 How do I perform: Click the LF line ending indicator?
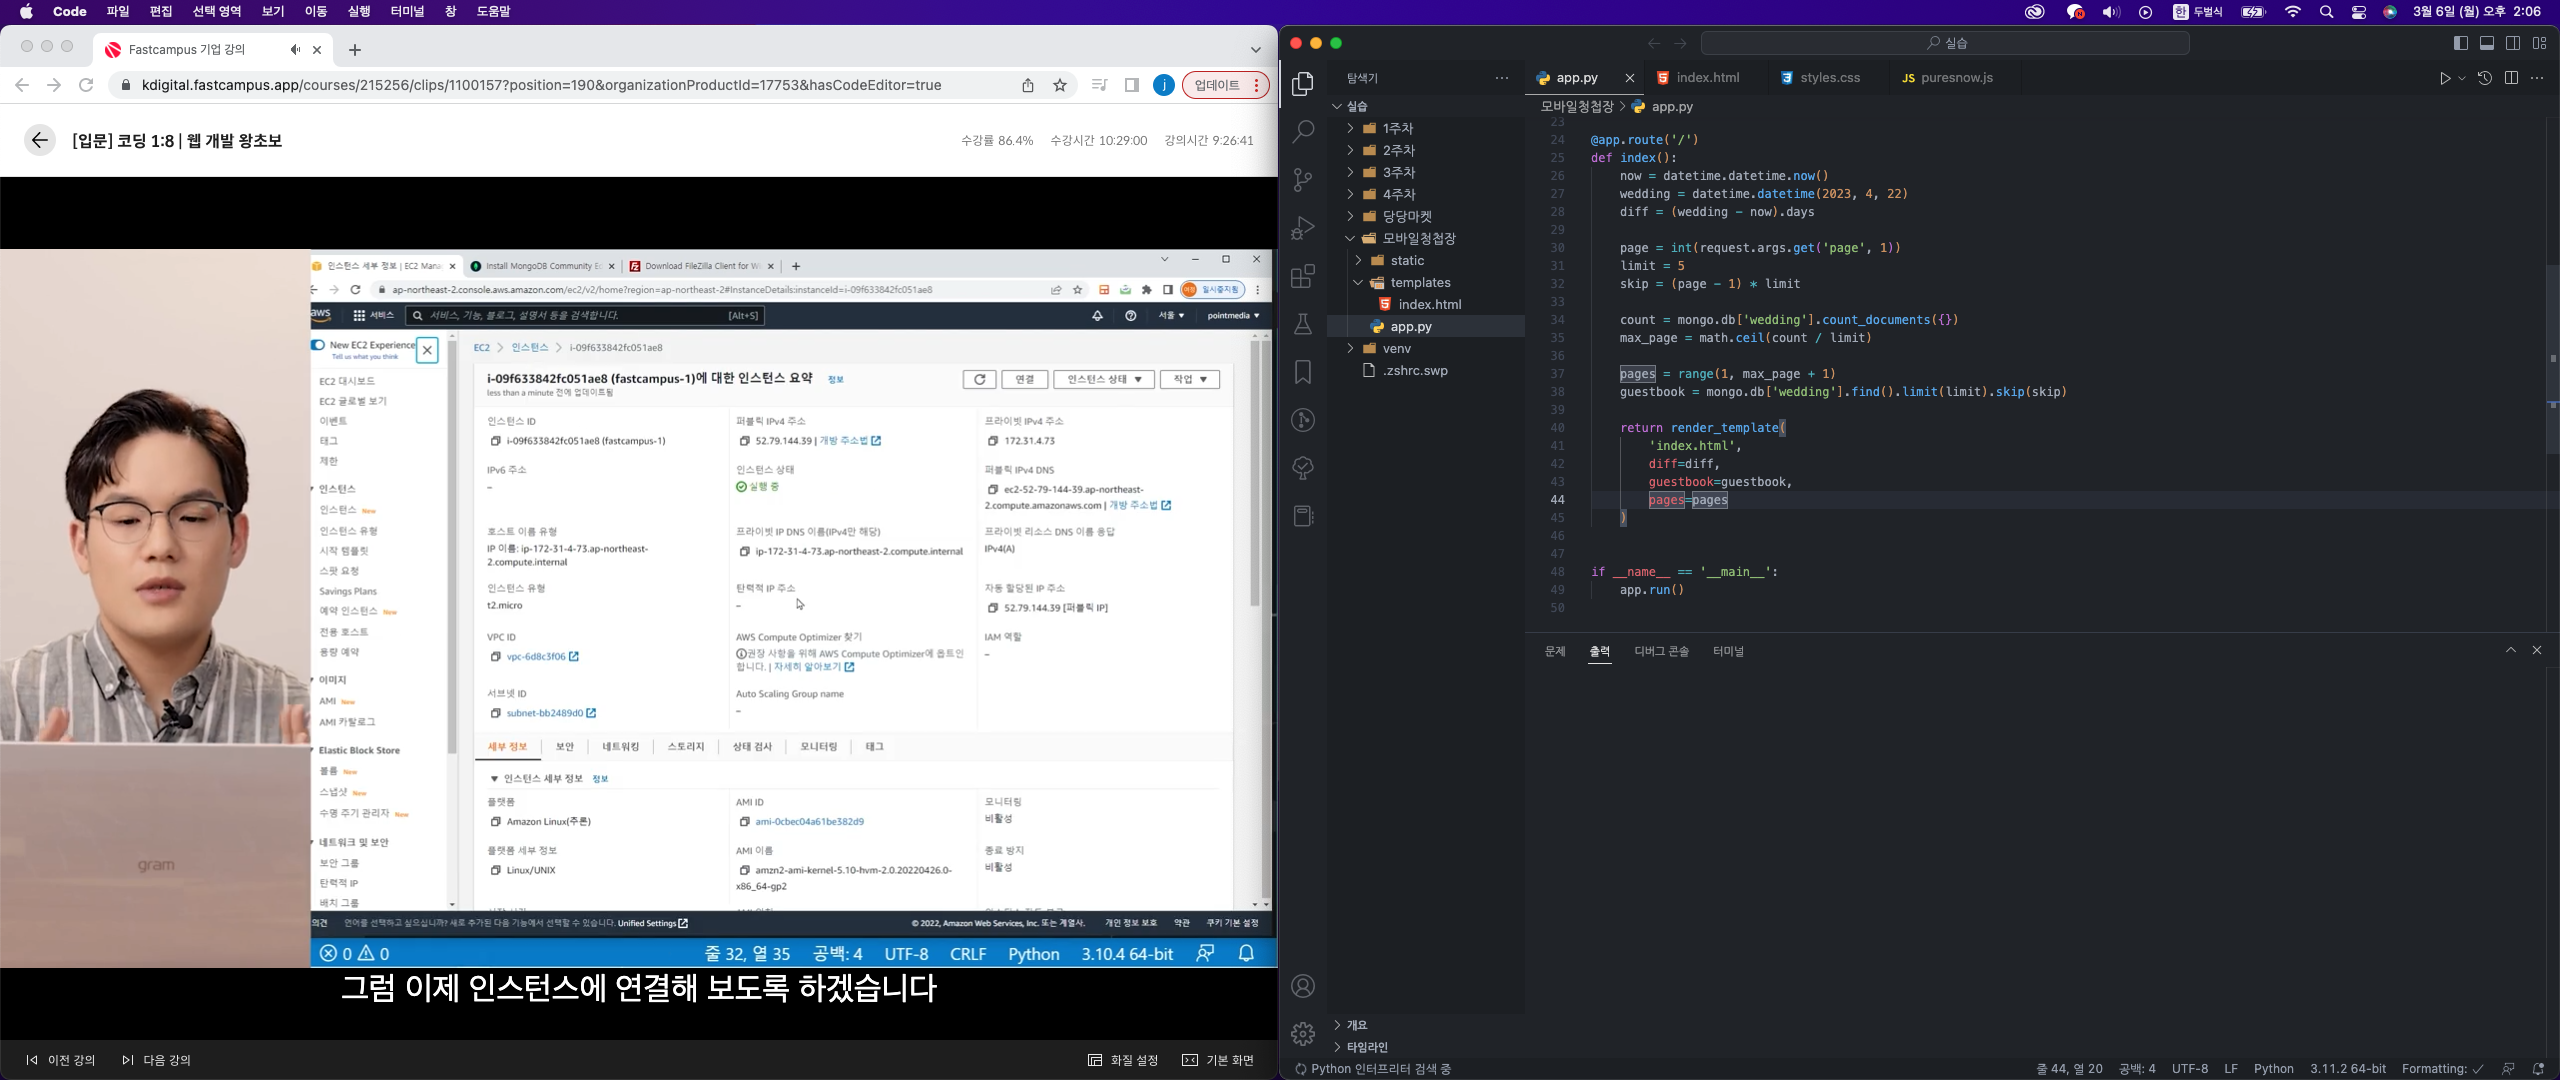pyautogui.click(x=2231, y=1069)
